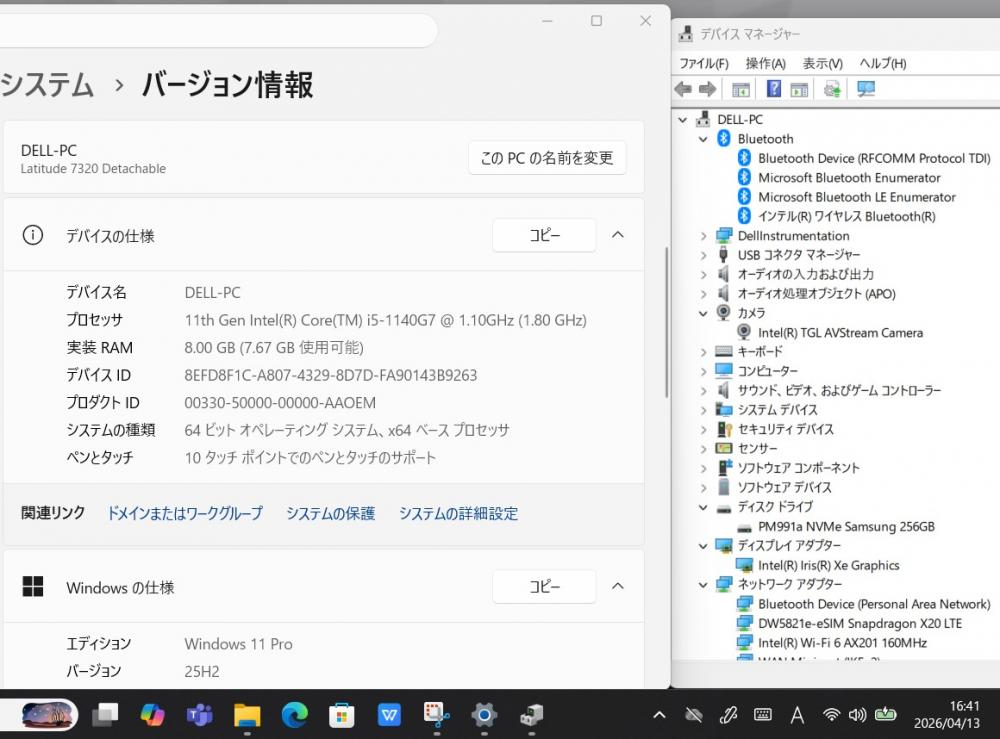This screenshot has height=739, width=1000.
Task: Click the update driver toolbar icon
Action: (832, 89)
